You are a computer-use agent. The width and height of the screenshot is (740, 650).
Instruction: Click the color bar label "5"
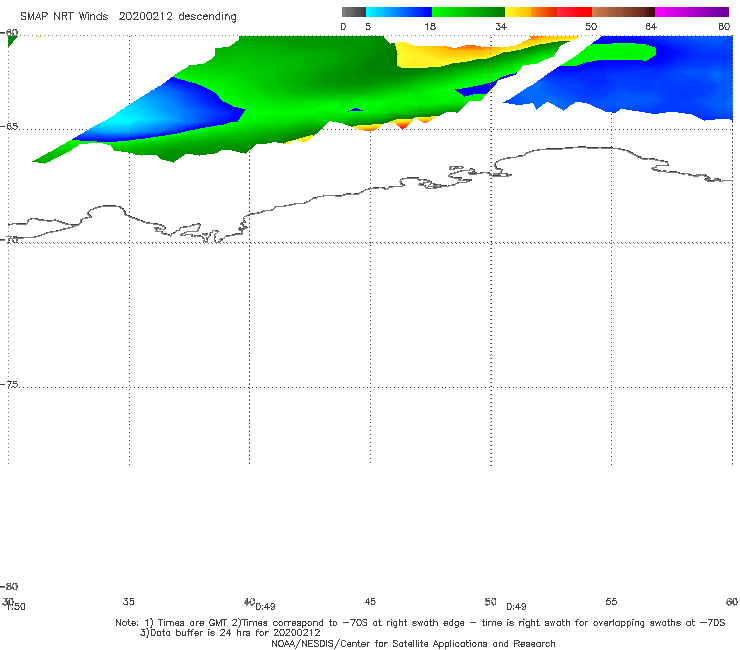[368, 26]
